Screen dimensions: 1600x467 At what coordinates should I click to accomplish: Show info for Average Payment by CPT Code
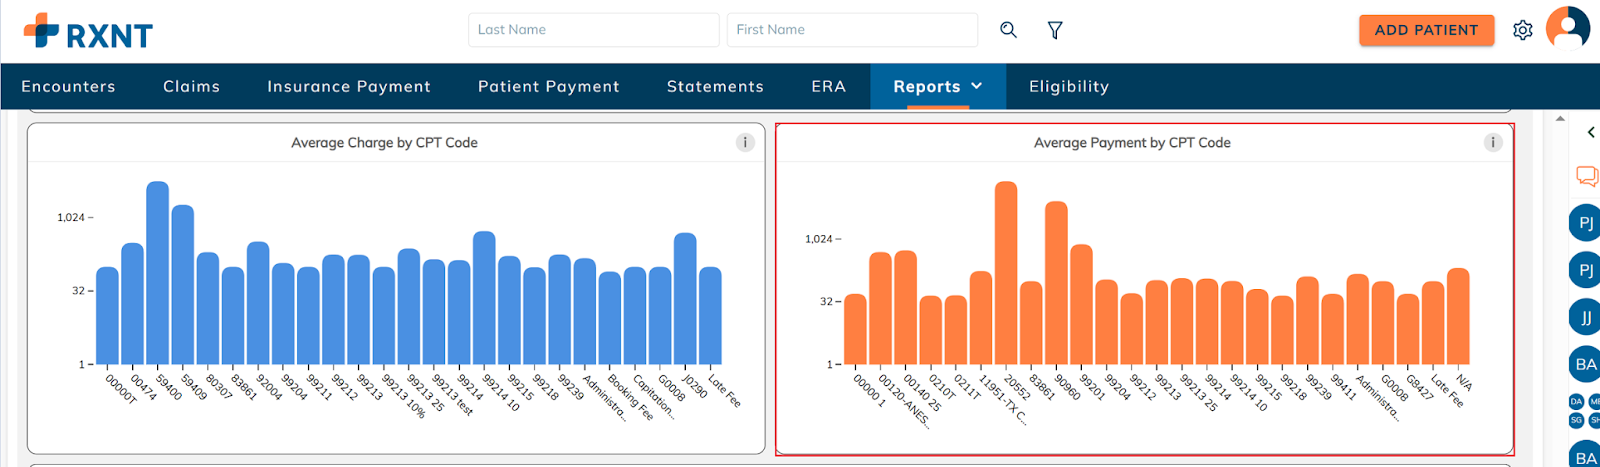[1493, 143]
